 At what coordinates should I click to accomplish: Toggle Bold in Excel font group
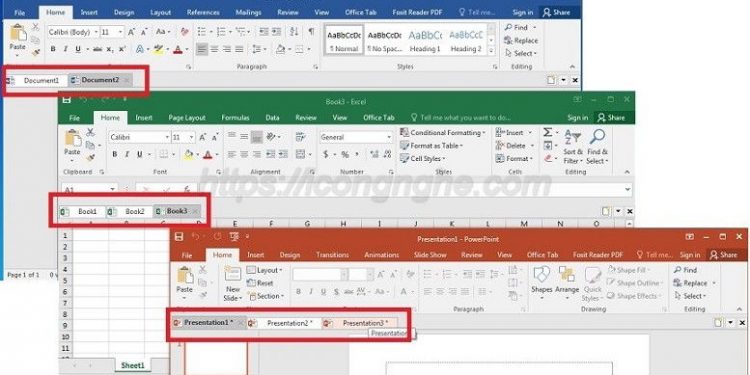114,154
